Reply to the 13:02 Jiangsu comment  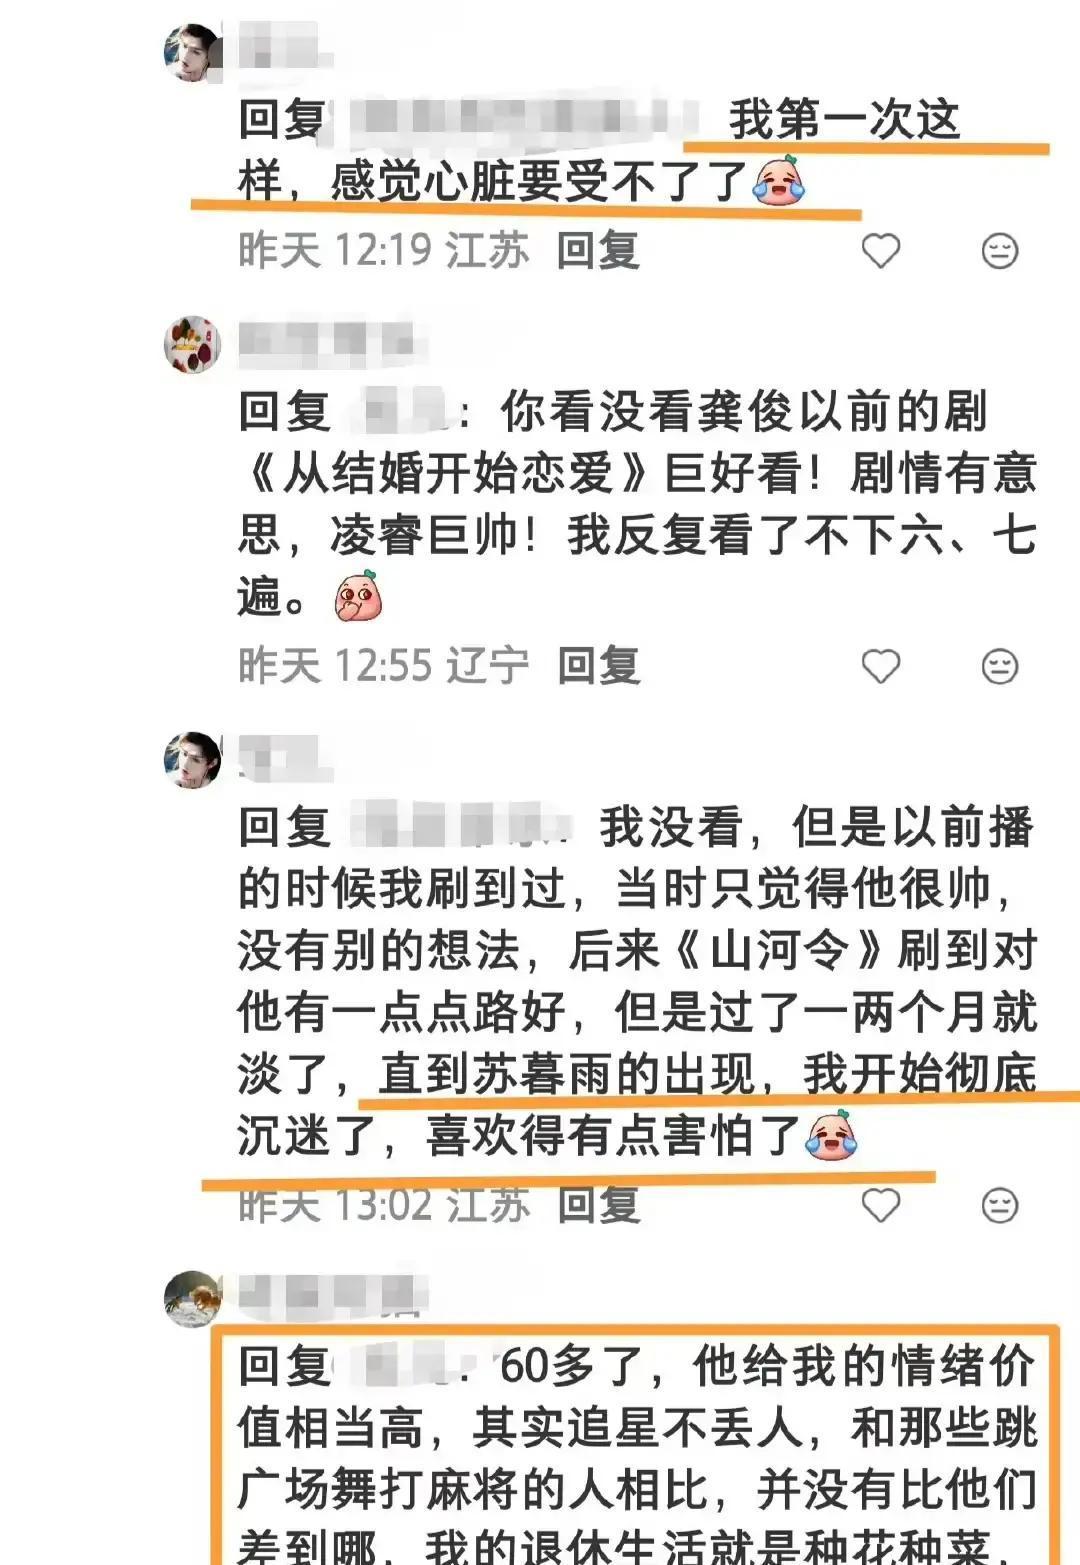(x=598, y=1205)
